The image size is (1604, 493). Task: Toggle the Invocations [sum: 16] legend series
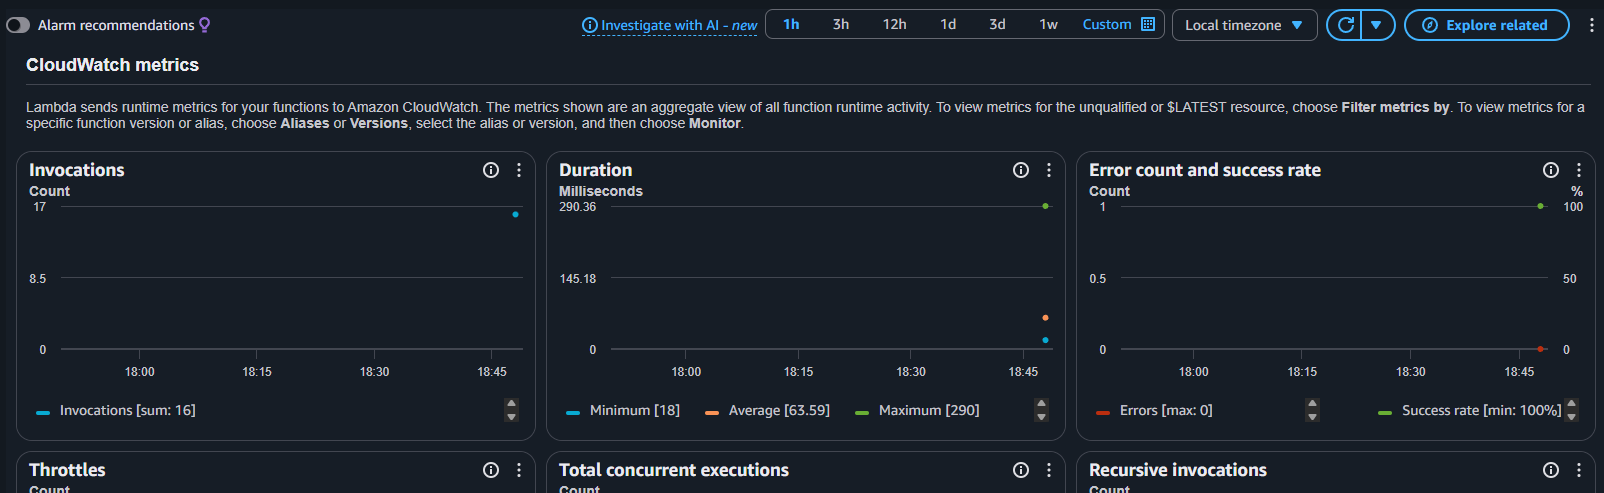[x=116, y=411]
